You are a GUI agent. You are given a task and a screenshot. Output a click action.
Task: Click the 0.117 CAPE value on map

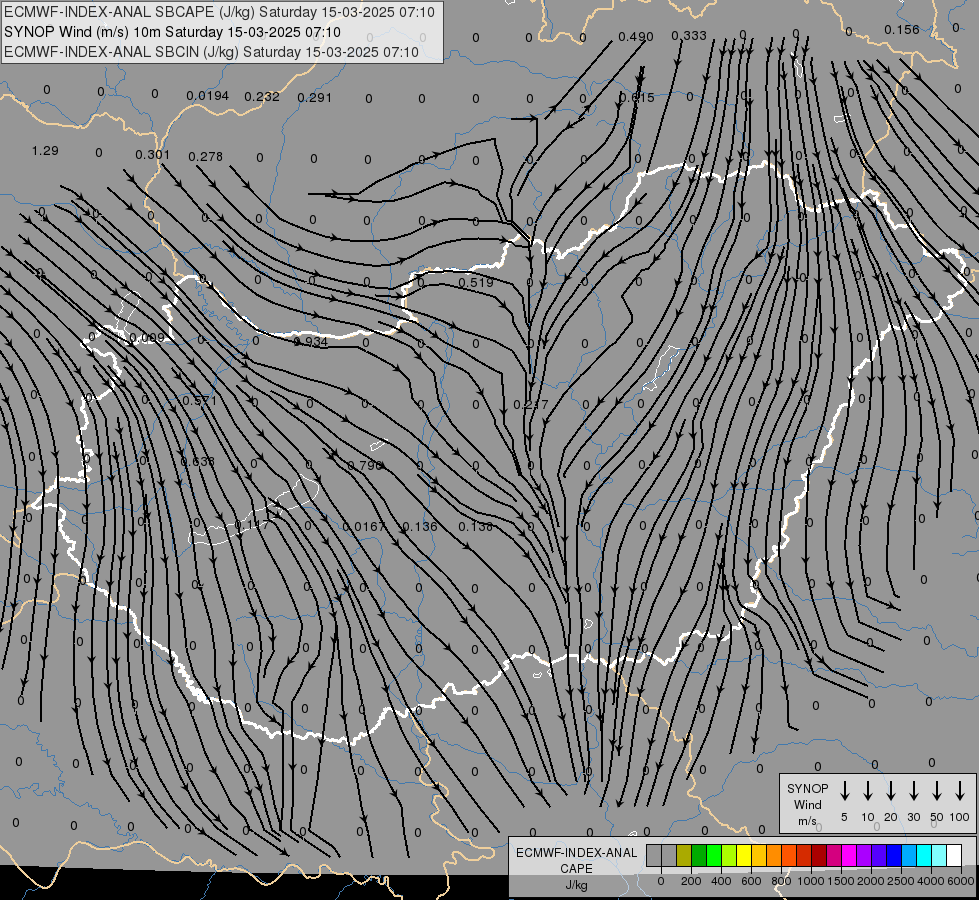pyautogui.click(x=252, y=525)
